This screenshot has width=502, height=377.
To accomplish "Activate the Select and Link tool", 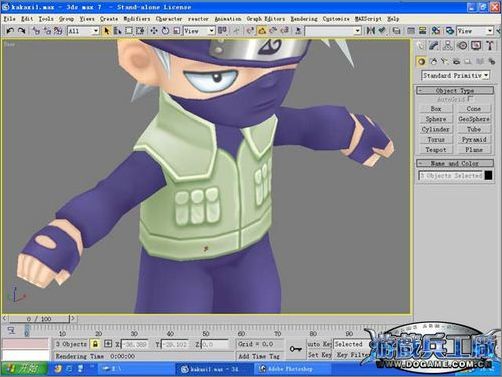I will pyautogui.click(x=36, y=31).
